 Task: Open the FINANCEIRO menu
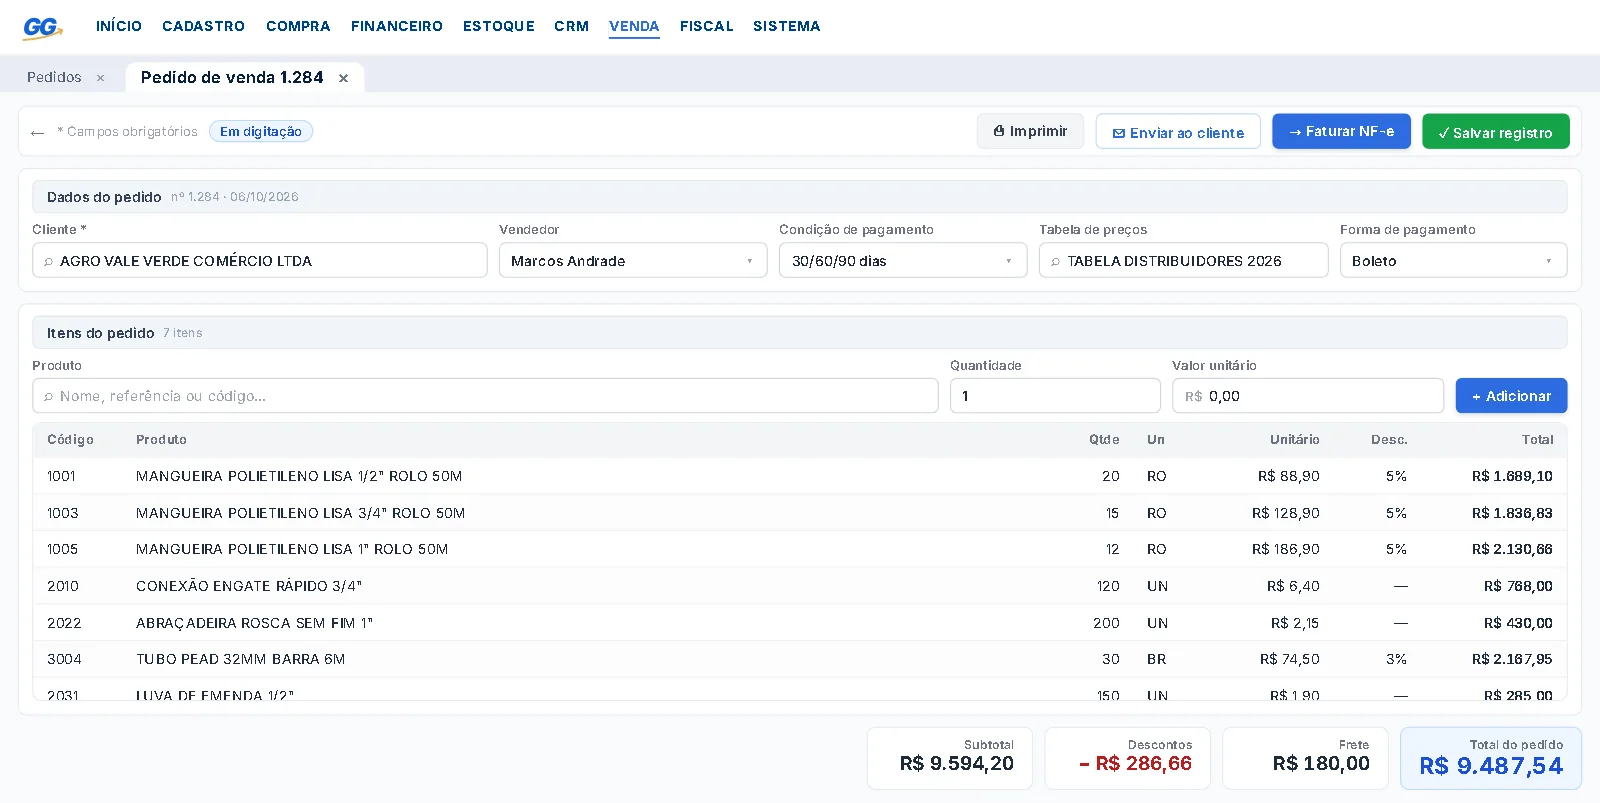click(397, 26)
